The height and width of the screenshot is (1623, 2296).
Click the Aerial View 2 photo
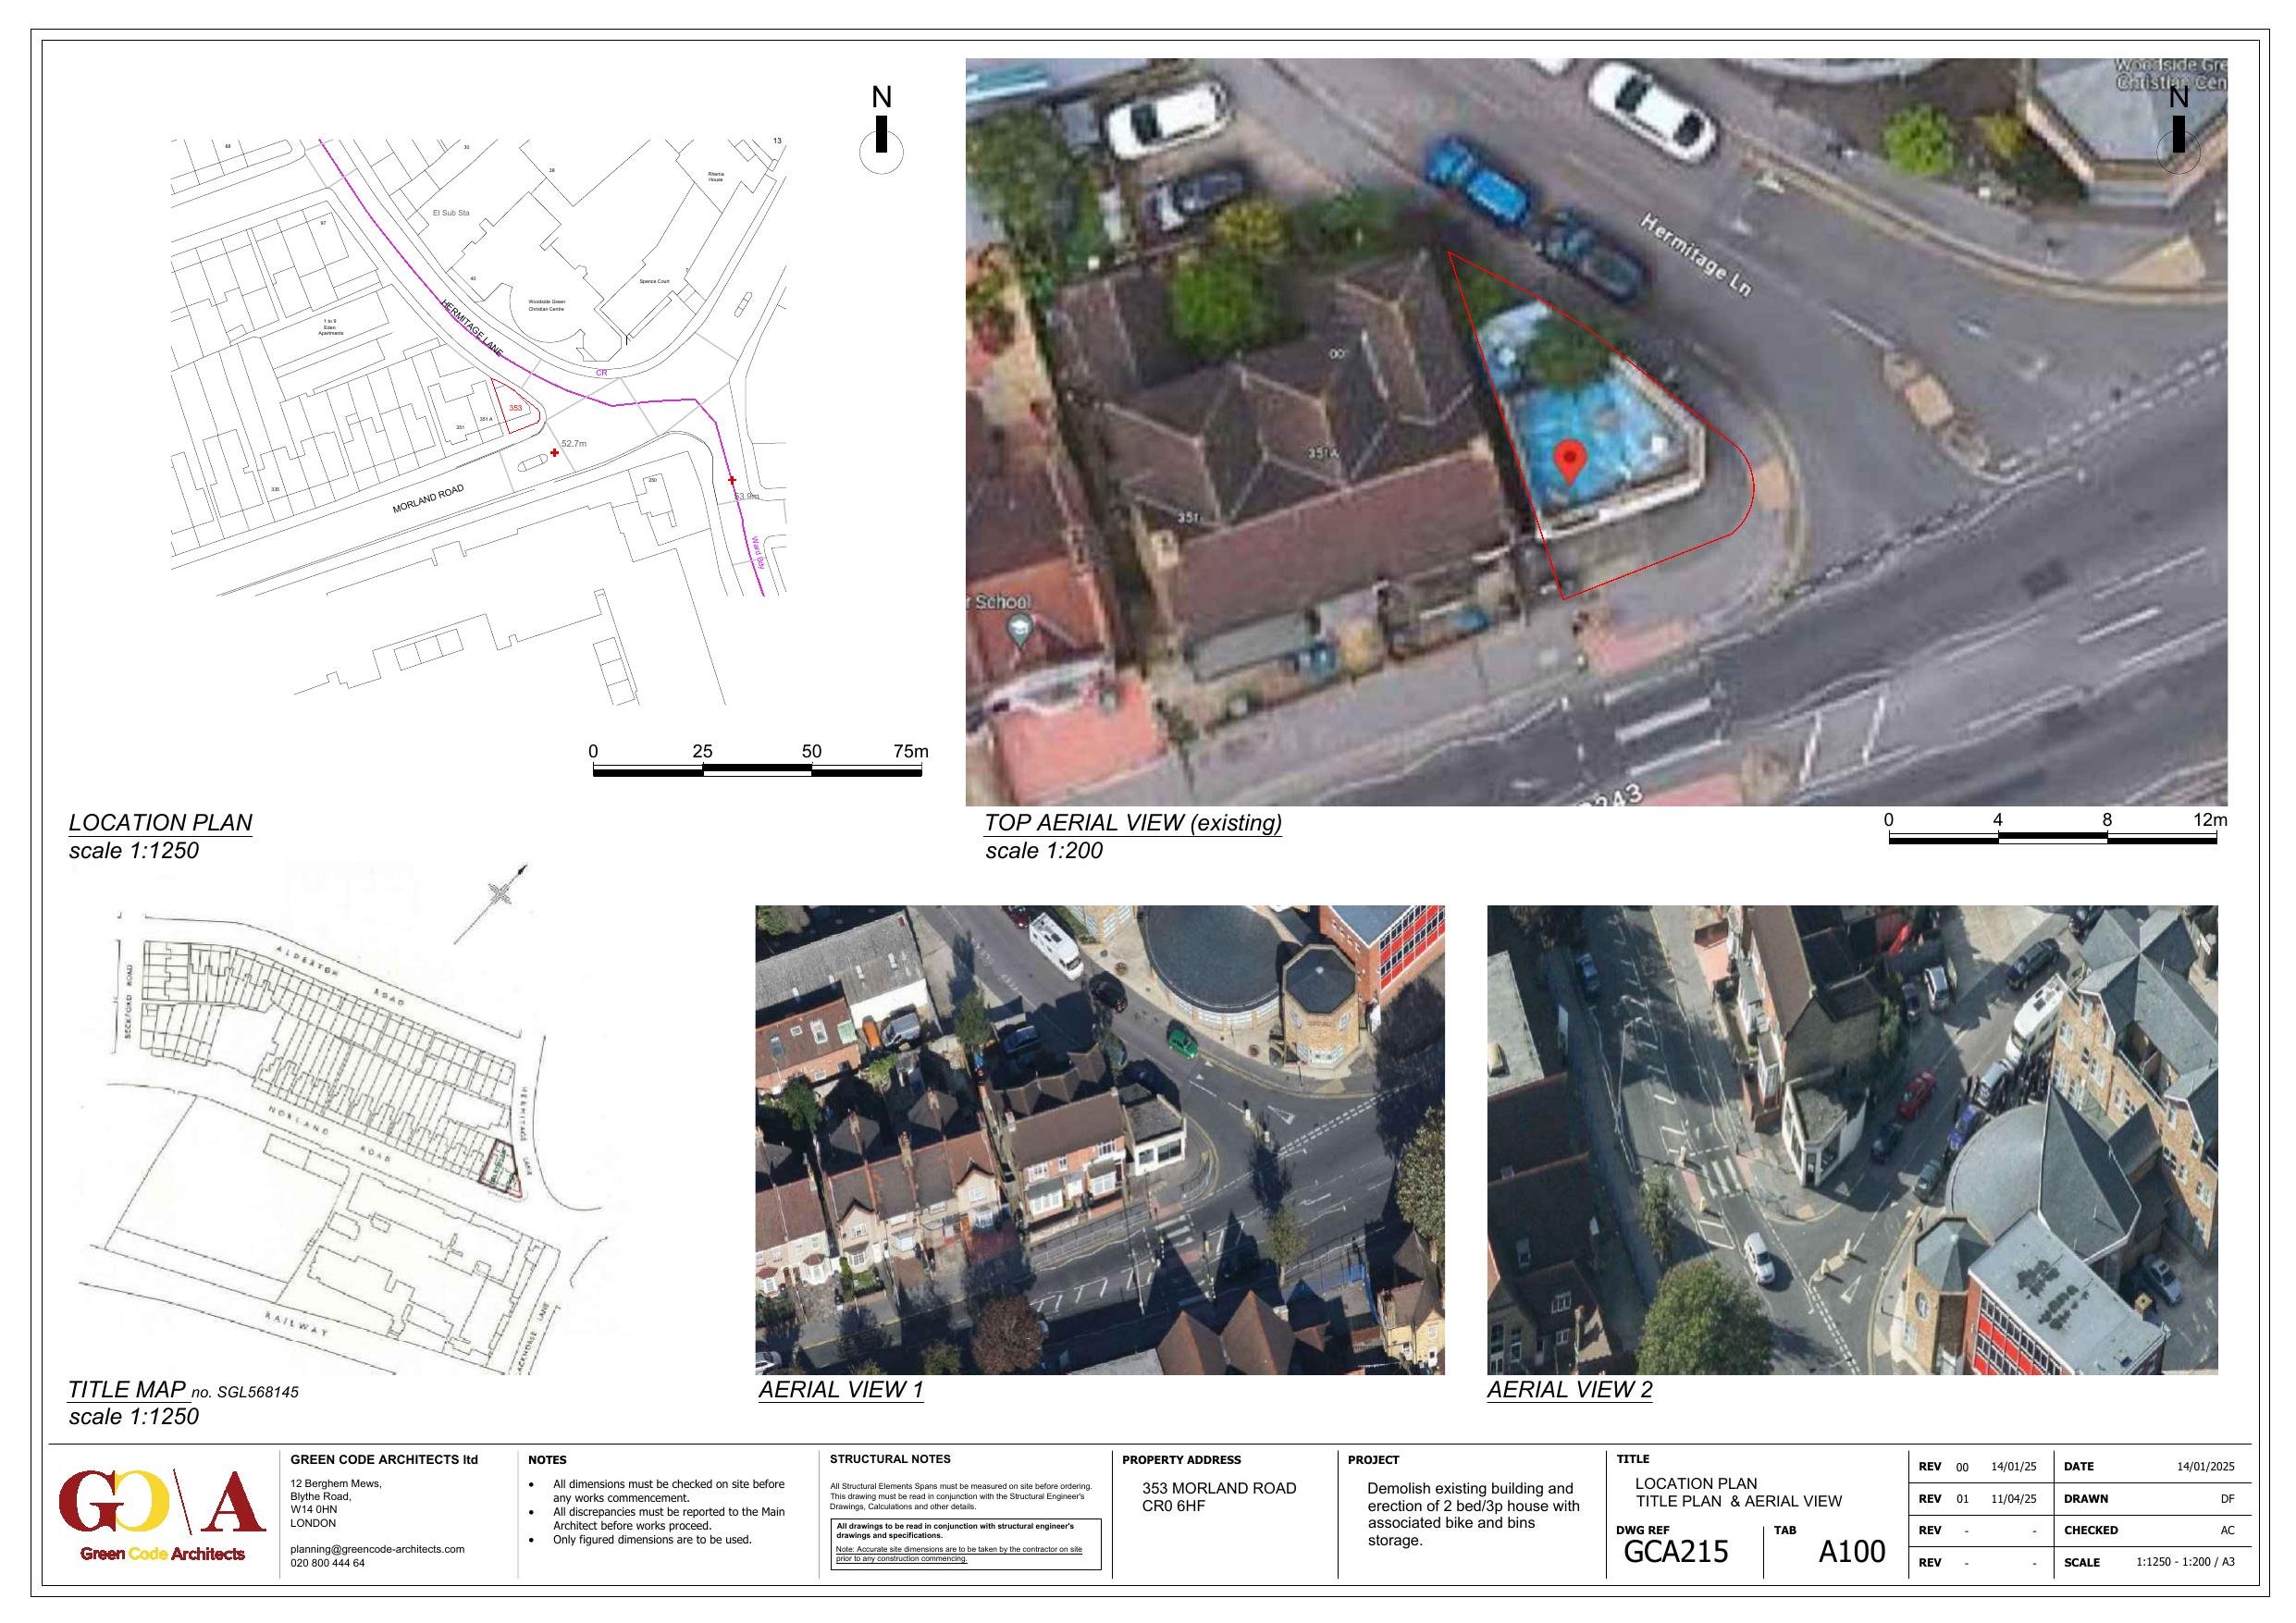click(1851, 1139)
